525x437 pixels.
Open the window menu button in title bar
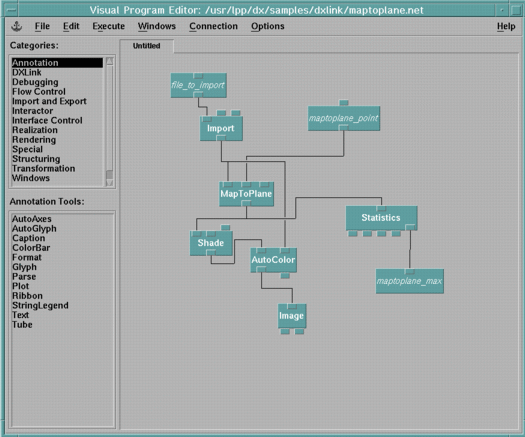(x=11, y=10)
